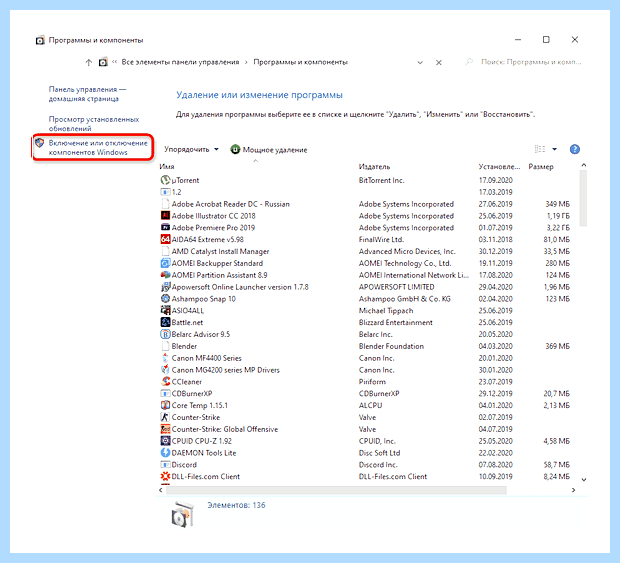620x563 pixels.
Task: Go up one level with the arrow
Action: coord(89,62)
